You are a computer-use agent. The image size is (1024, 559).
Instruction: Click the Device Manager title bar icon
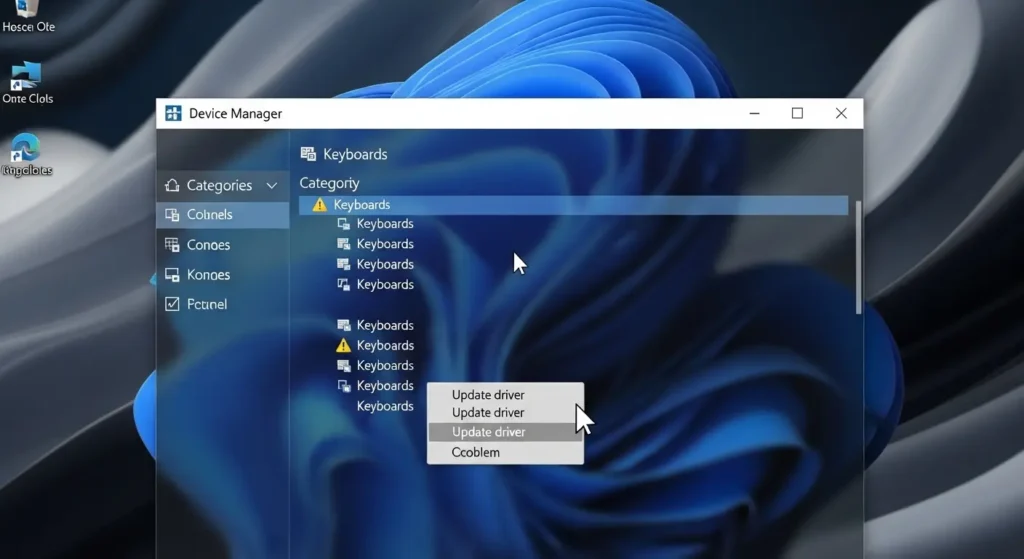click(x=174, y=114)
